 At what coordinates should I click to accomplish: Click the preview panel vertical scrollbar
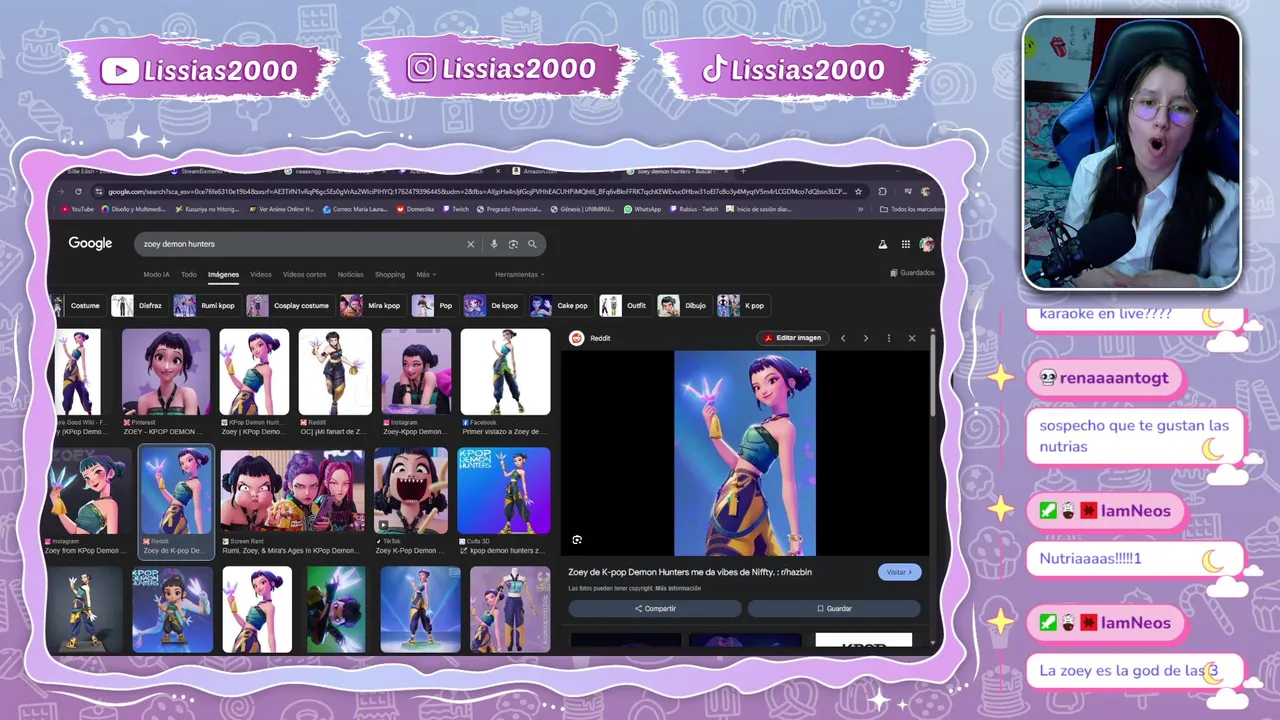tap(933, 375)
